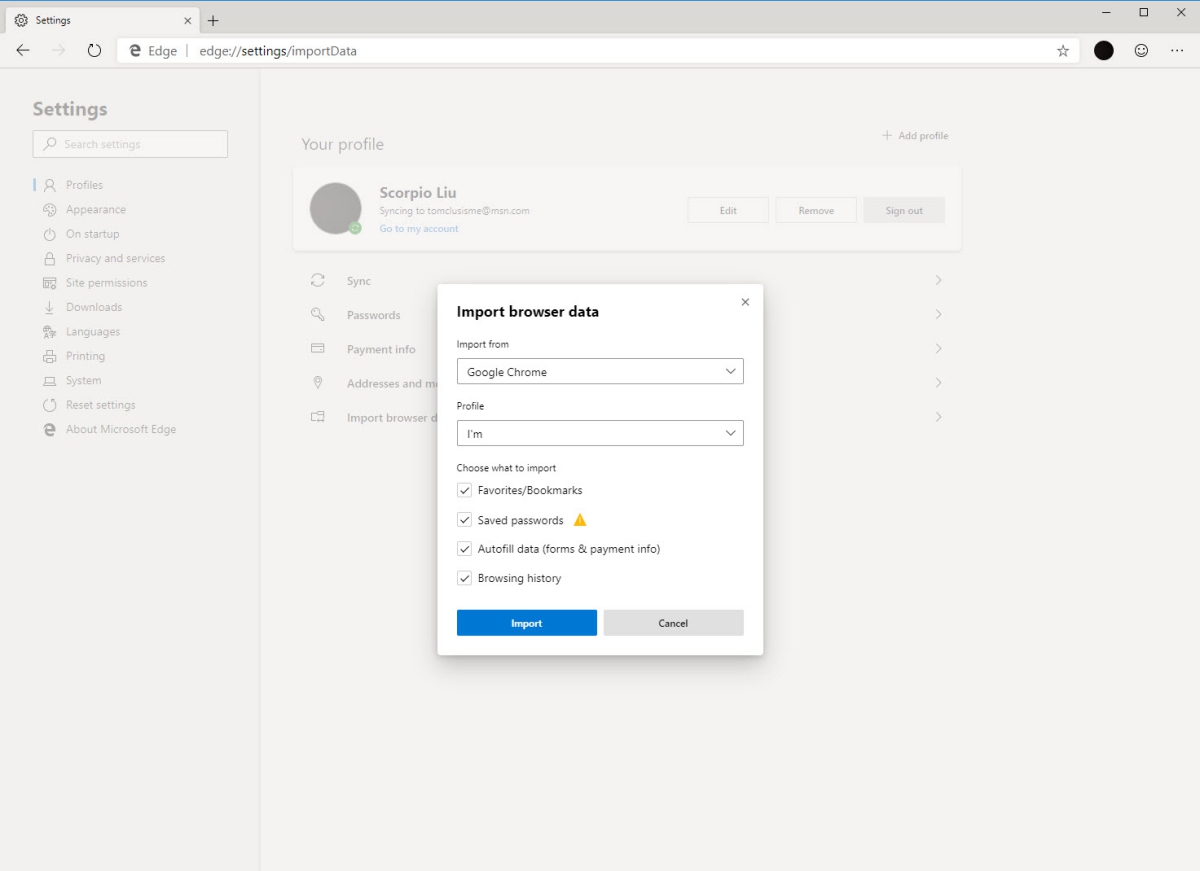Uncheck the Favorites/Bookmarks checkbox

[x=465, y=491]
